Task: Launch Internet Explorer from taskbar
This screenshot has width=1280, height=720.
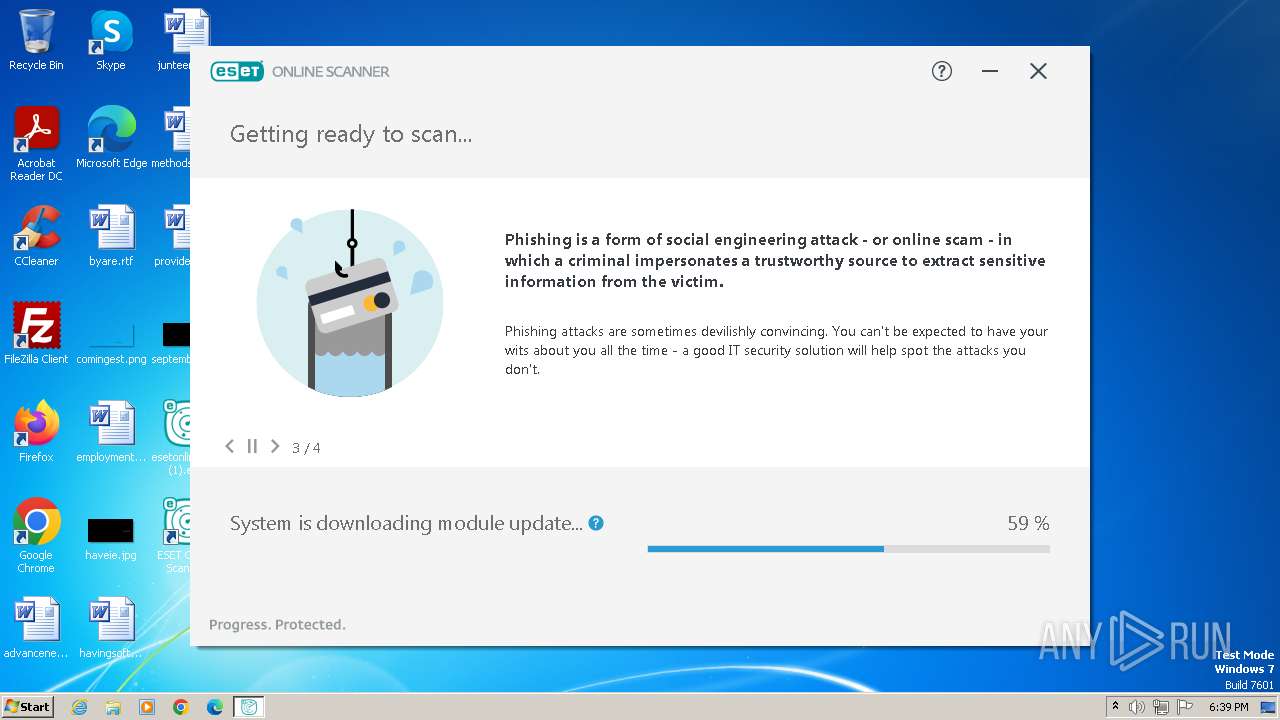Action: coord(79,707)
